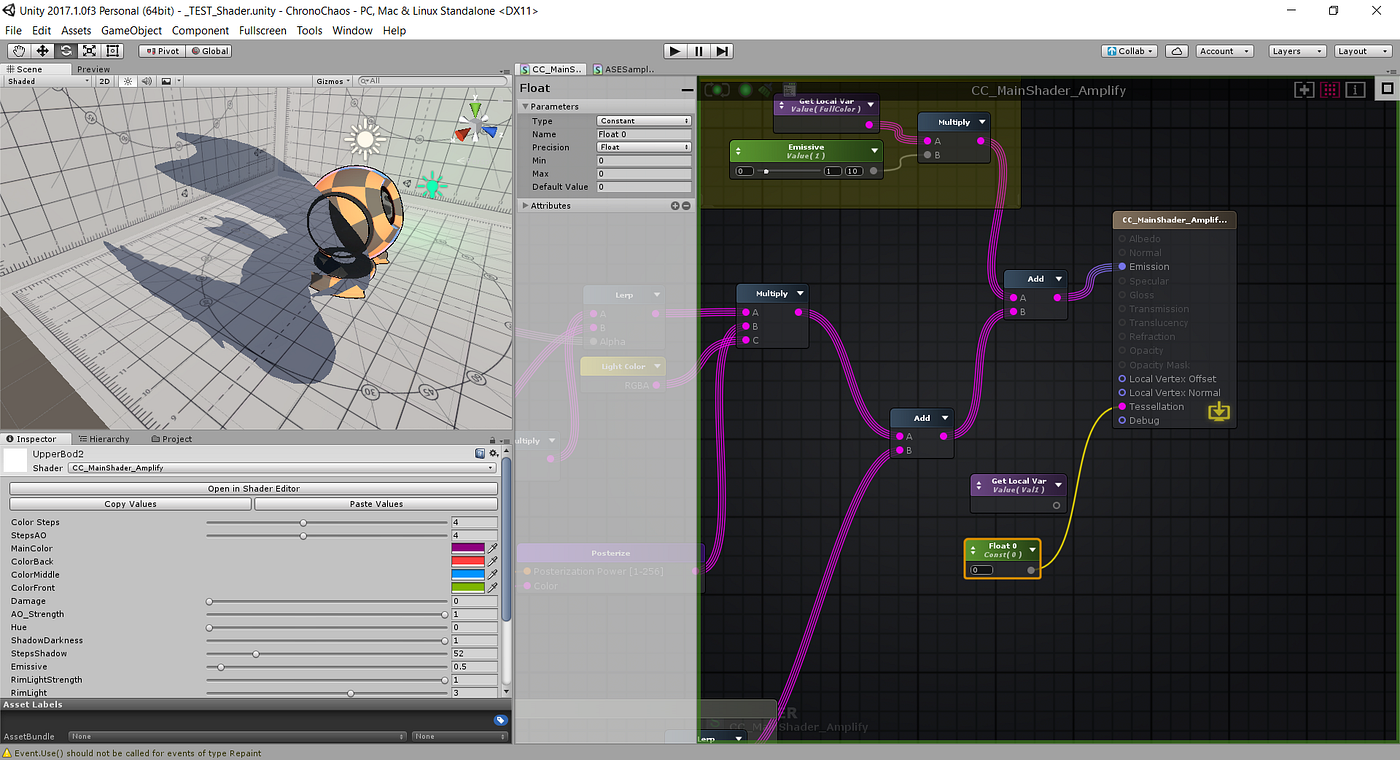Select the Hand tool in toolbar
Screen dimensions: 1400x760
(19, 51)
